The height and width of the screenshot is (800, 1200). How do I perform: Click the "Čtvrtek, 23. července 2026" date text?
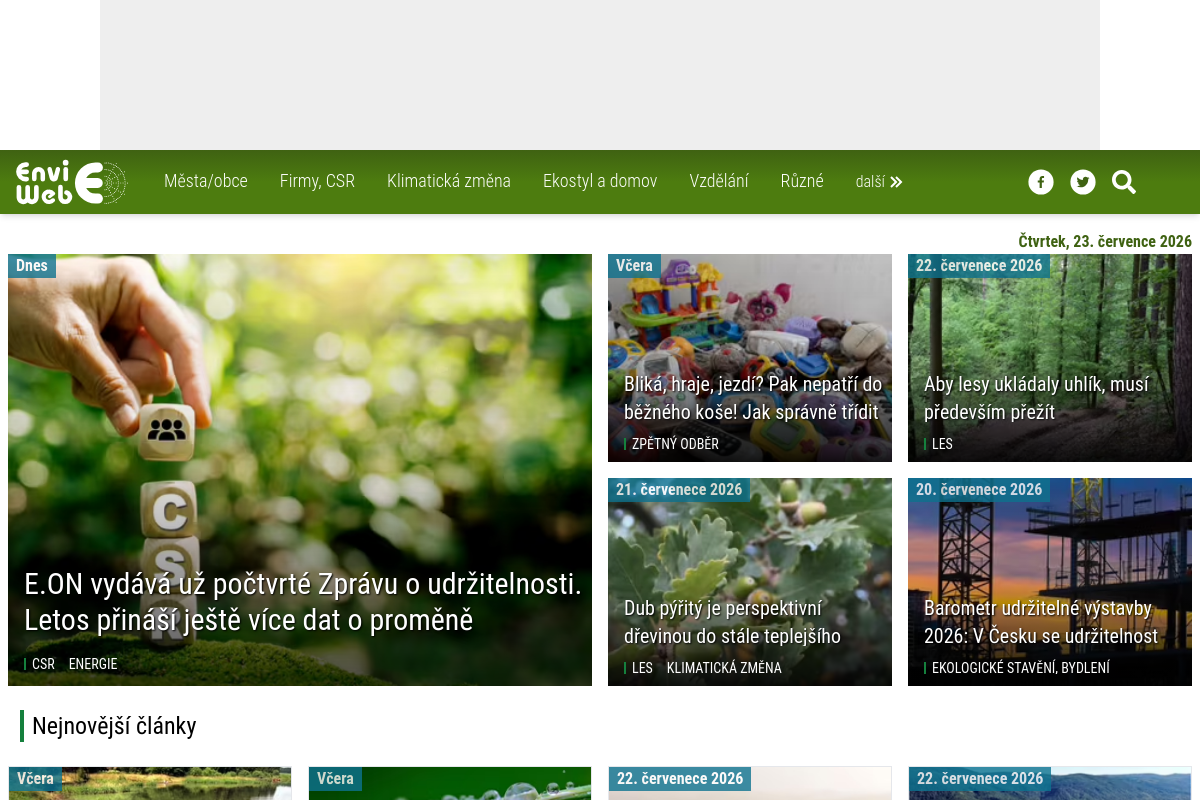point(1105,241)
